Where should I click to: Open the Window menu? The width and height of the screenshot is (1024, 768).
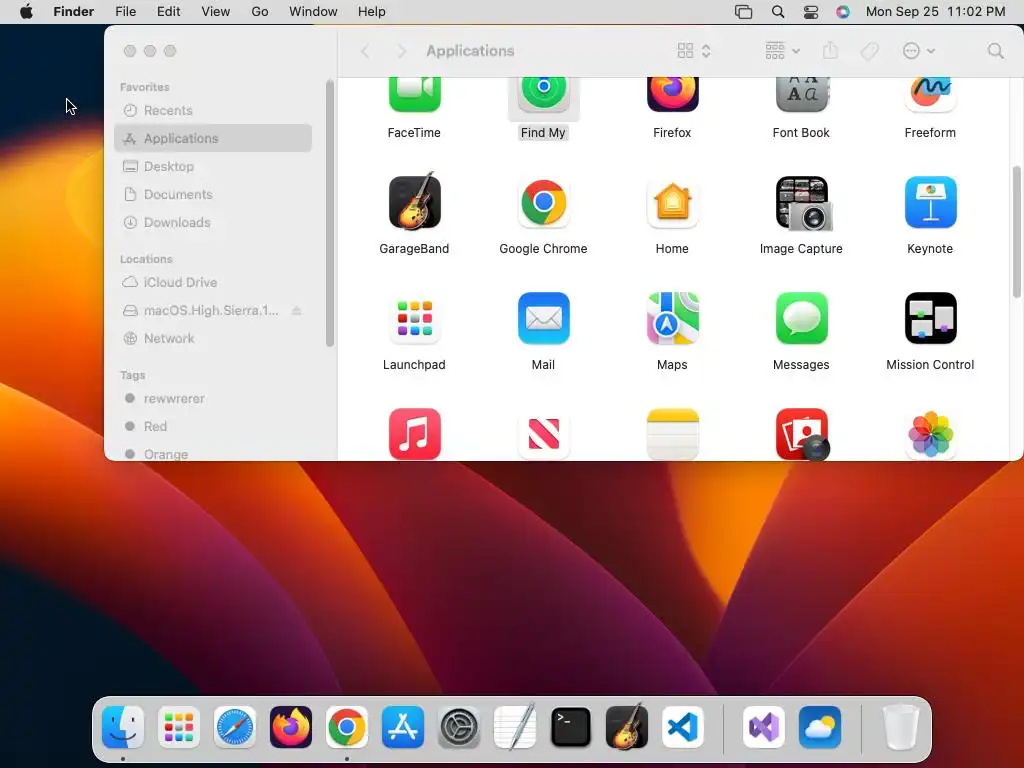313,12
